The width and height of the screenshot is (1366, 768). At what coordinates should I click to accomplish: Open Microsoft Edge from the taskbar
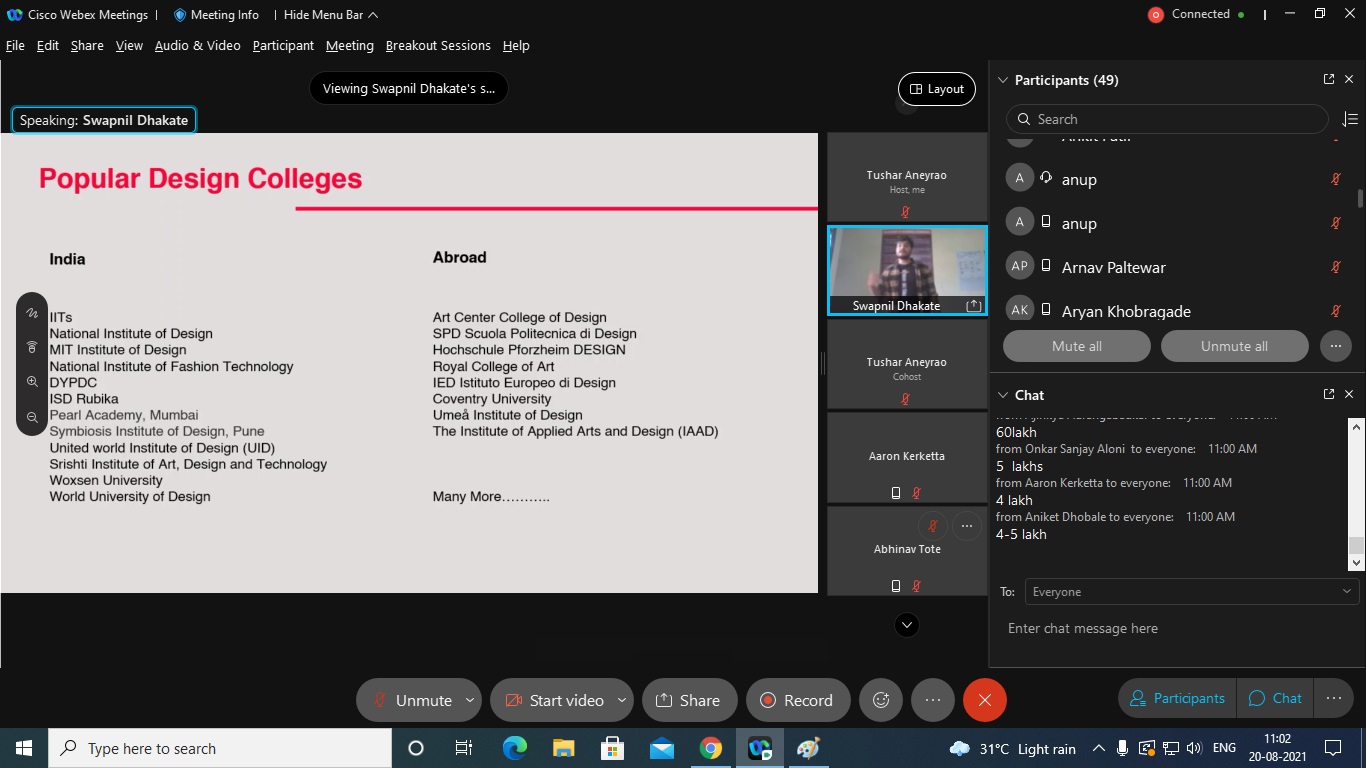tap(514, 748)
